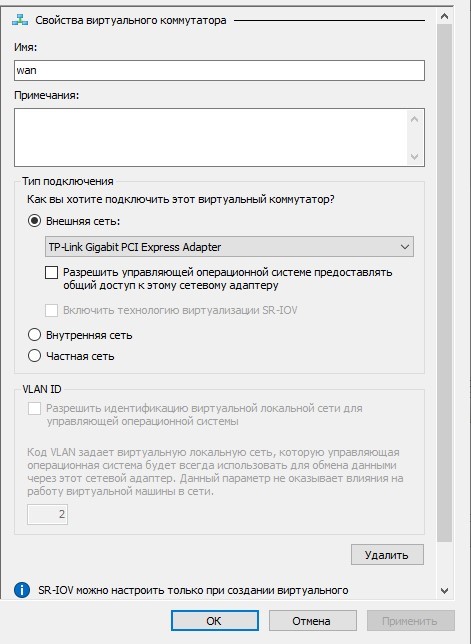Image resolution: width=471 pixels, height=644 pixels.
Task: Choose the Частная сеть radio button
Action: pyautogui.click(x=34, y=356)
